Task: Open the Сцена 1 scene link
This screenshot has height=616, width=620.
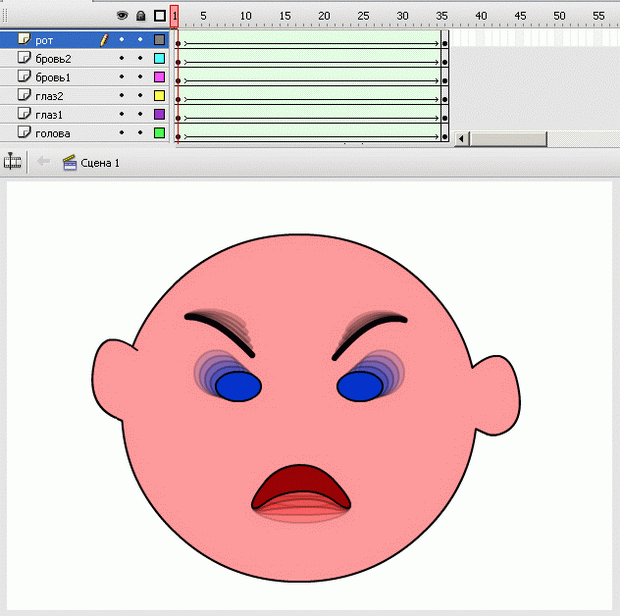Action: [100, 162]
